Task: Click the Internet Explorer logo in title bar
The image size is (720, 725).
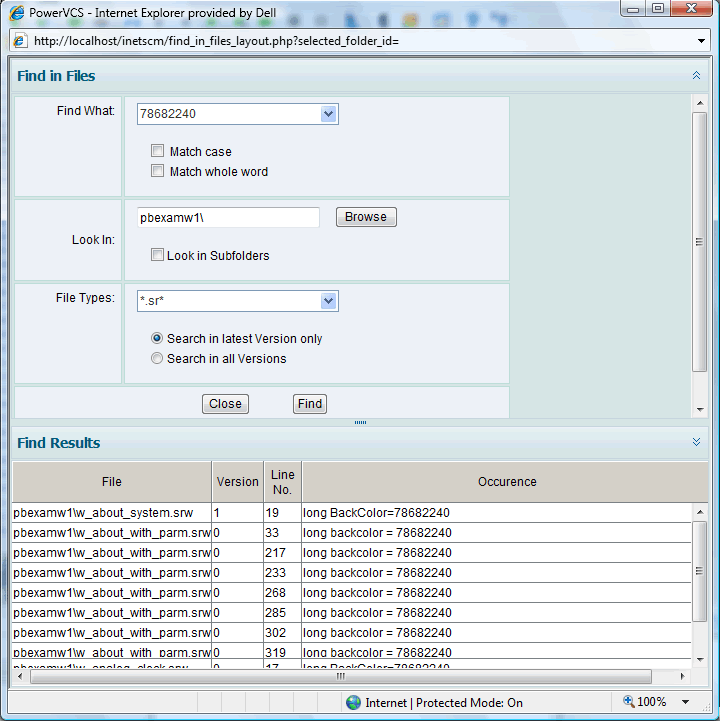Action: click(17, 12)
